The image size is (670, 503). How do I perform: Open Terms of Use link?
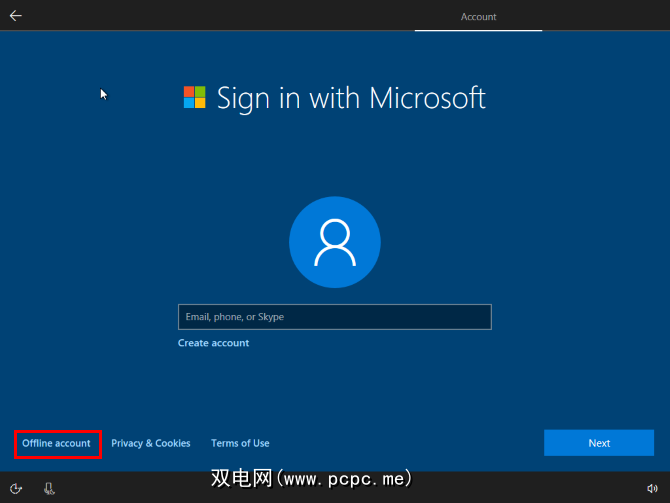point(240,443)
